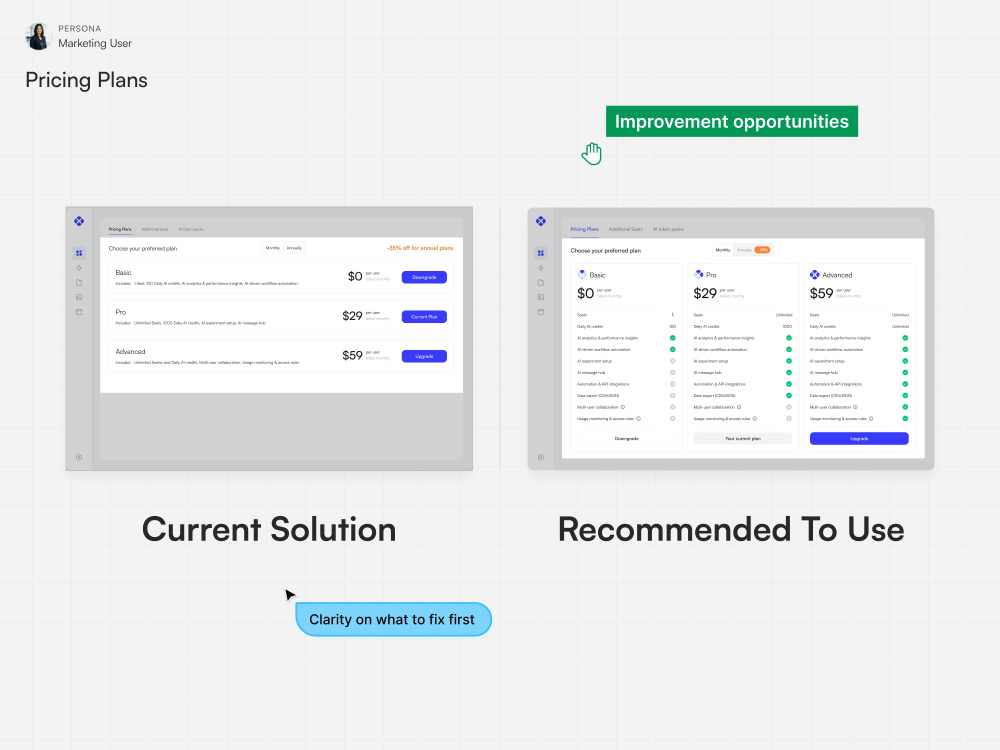
Task: Switch to Monthly billing in Recommended mockup
Action: click(723, 250)
